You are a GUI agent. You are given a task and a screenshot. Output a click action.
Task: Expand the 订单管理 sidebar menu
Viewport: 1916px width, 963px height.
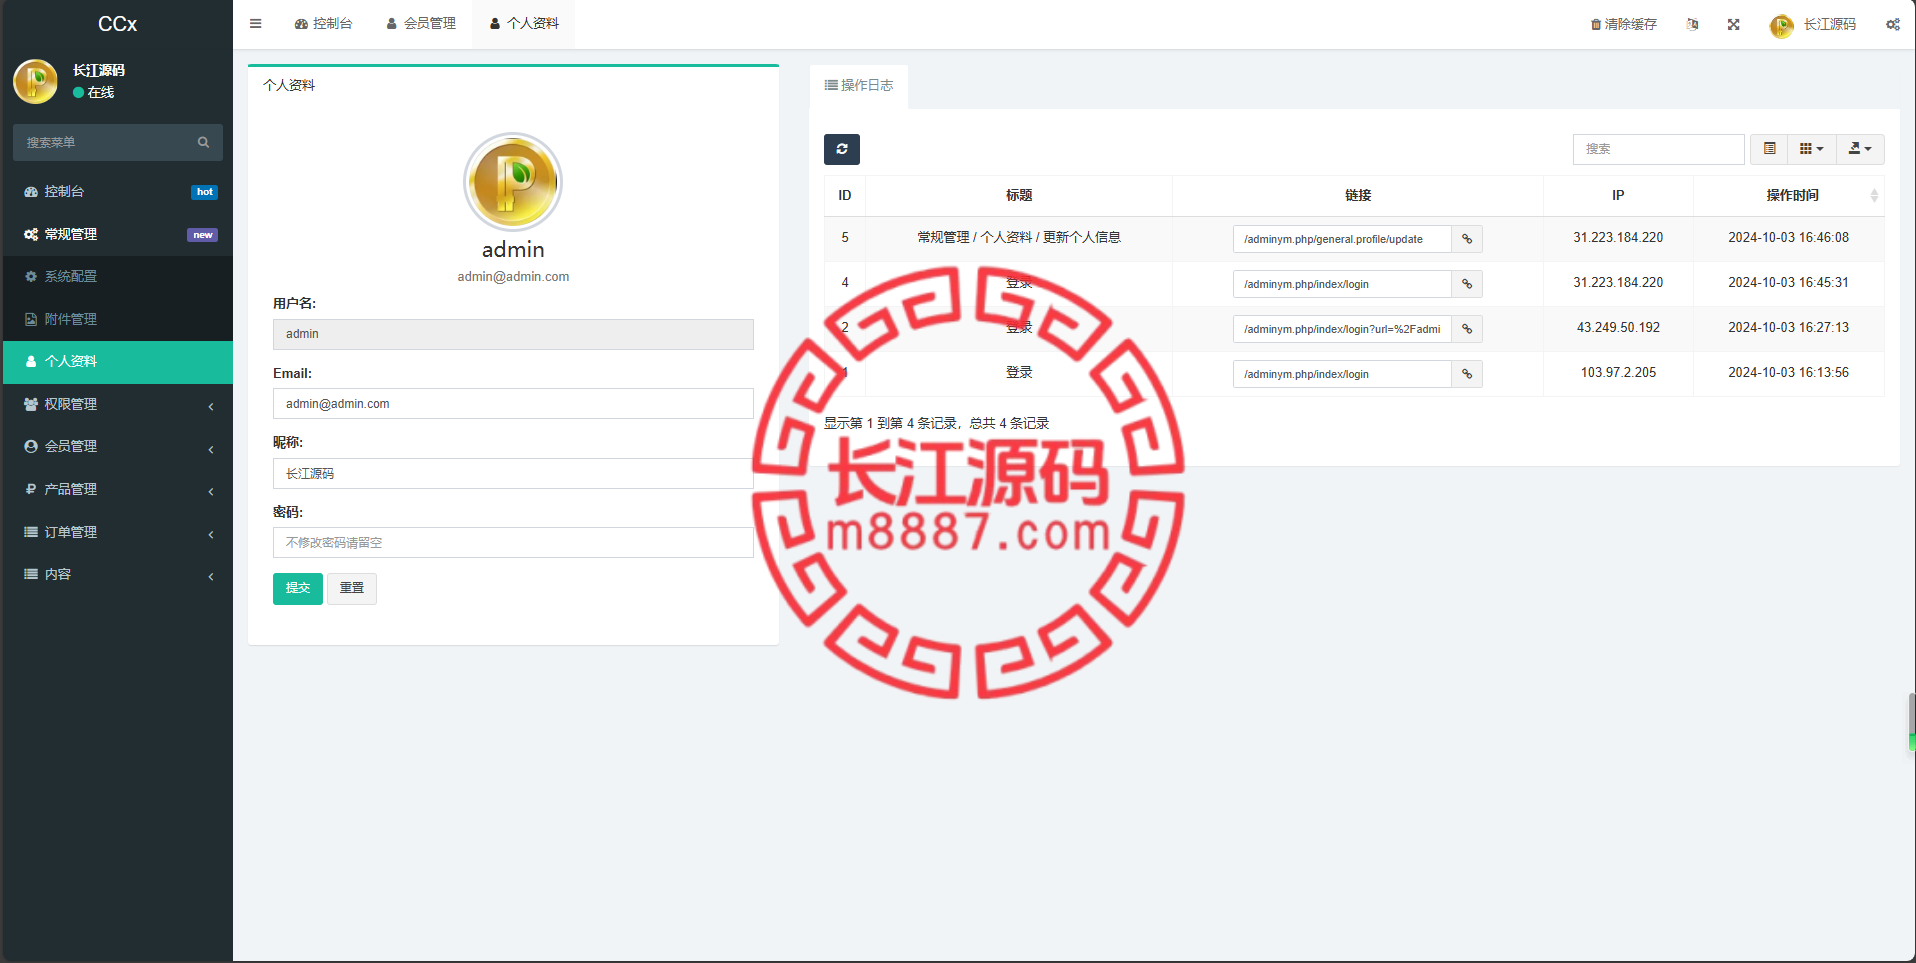[x=118, y=532]
